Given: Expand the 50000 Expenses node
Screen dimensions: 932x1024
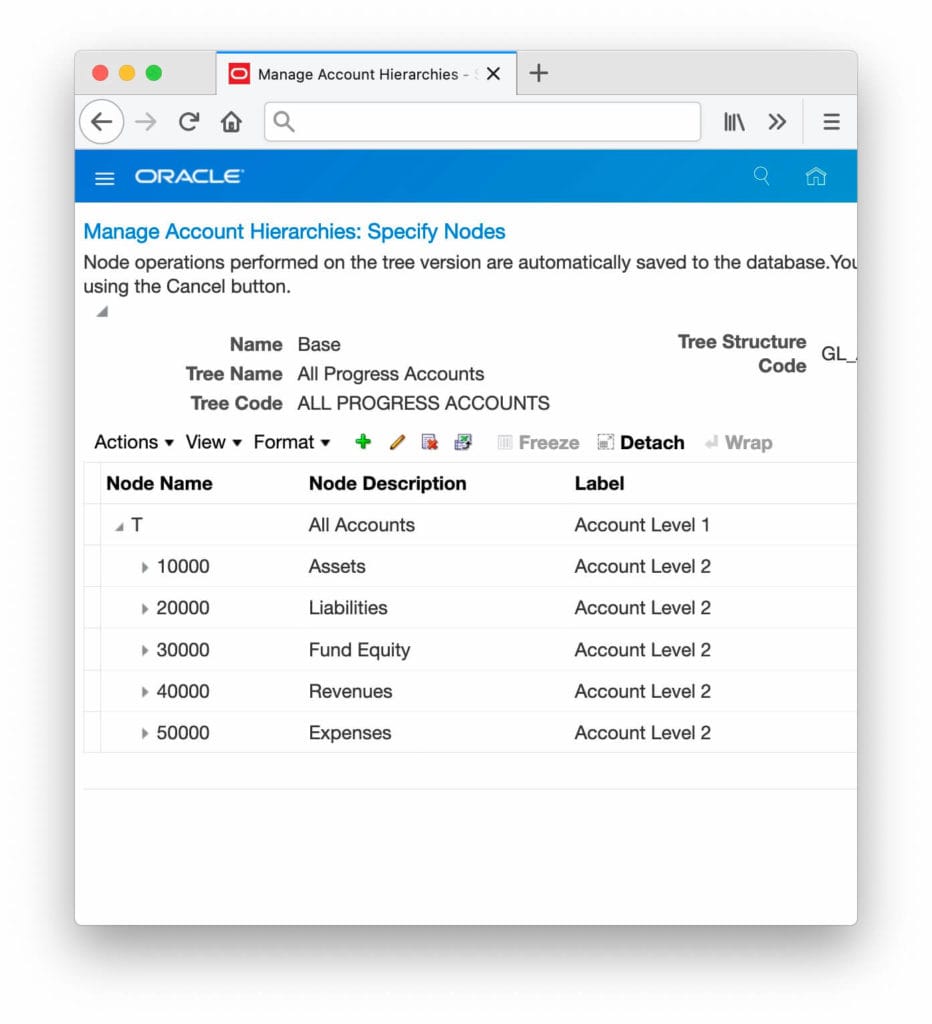Looking at the screenshot, I should tap(146, 732).
